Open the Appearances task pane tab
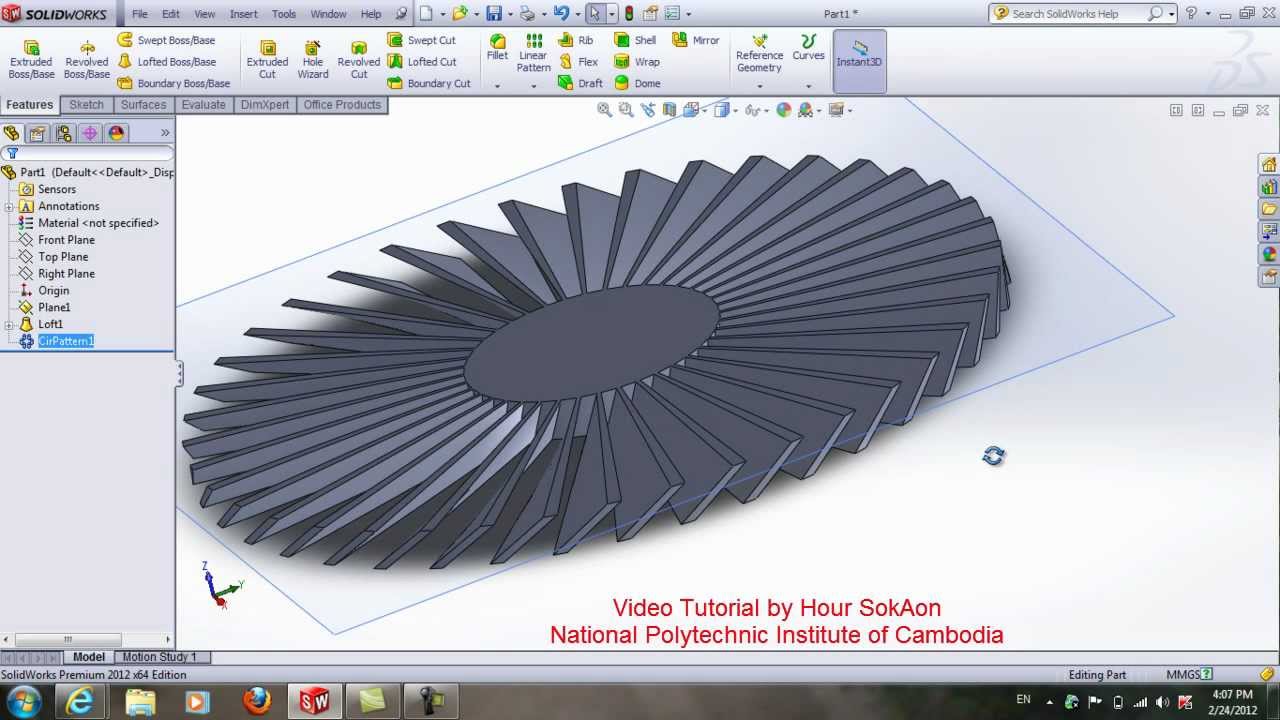 click(1269, 255)
